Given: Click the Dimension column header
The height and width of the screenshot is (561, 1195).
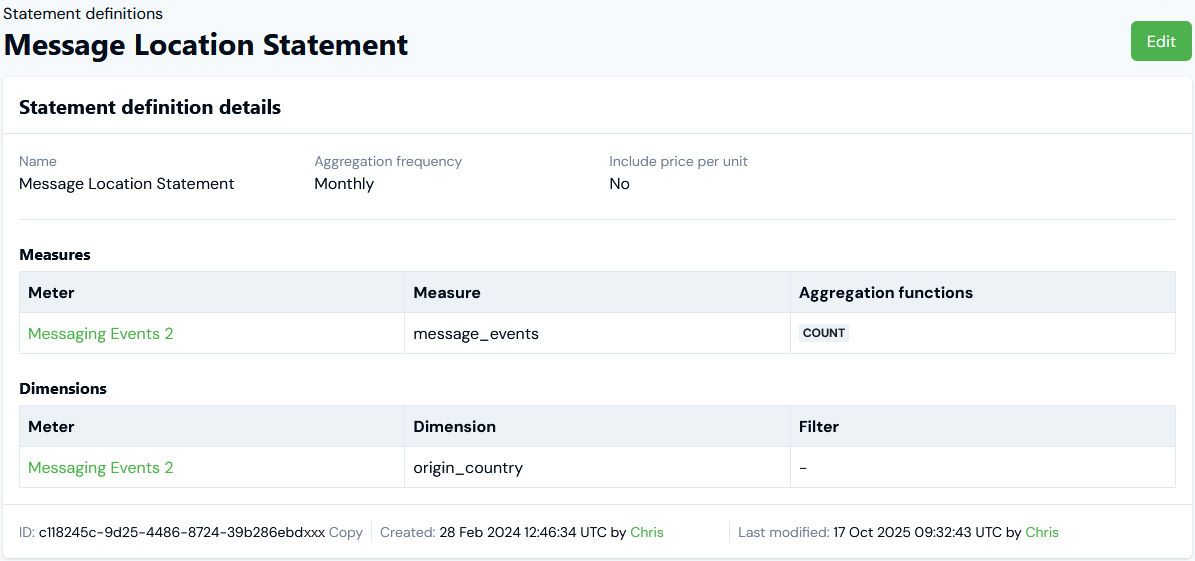Looking at the screenshot, I should (x=454, y=427).
